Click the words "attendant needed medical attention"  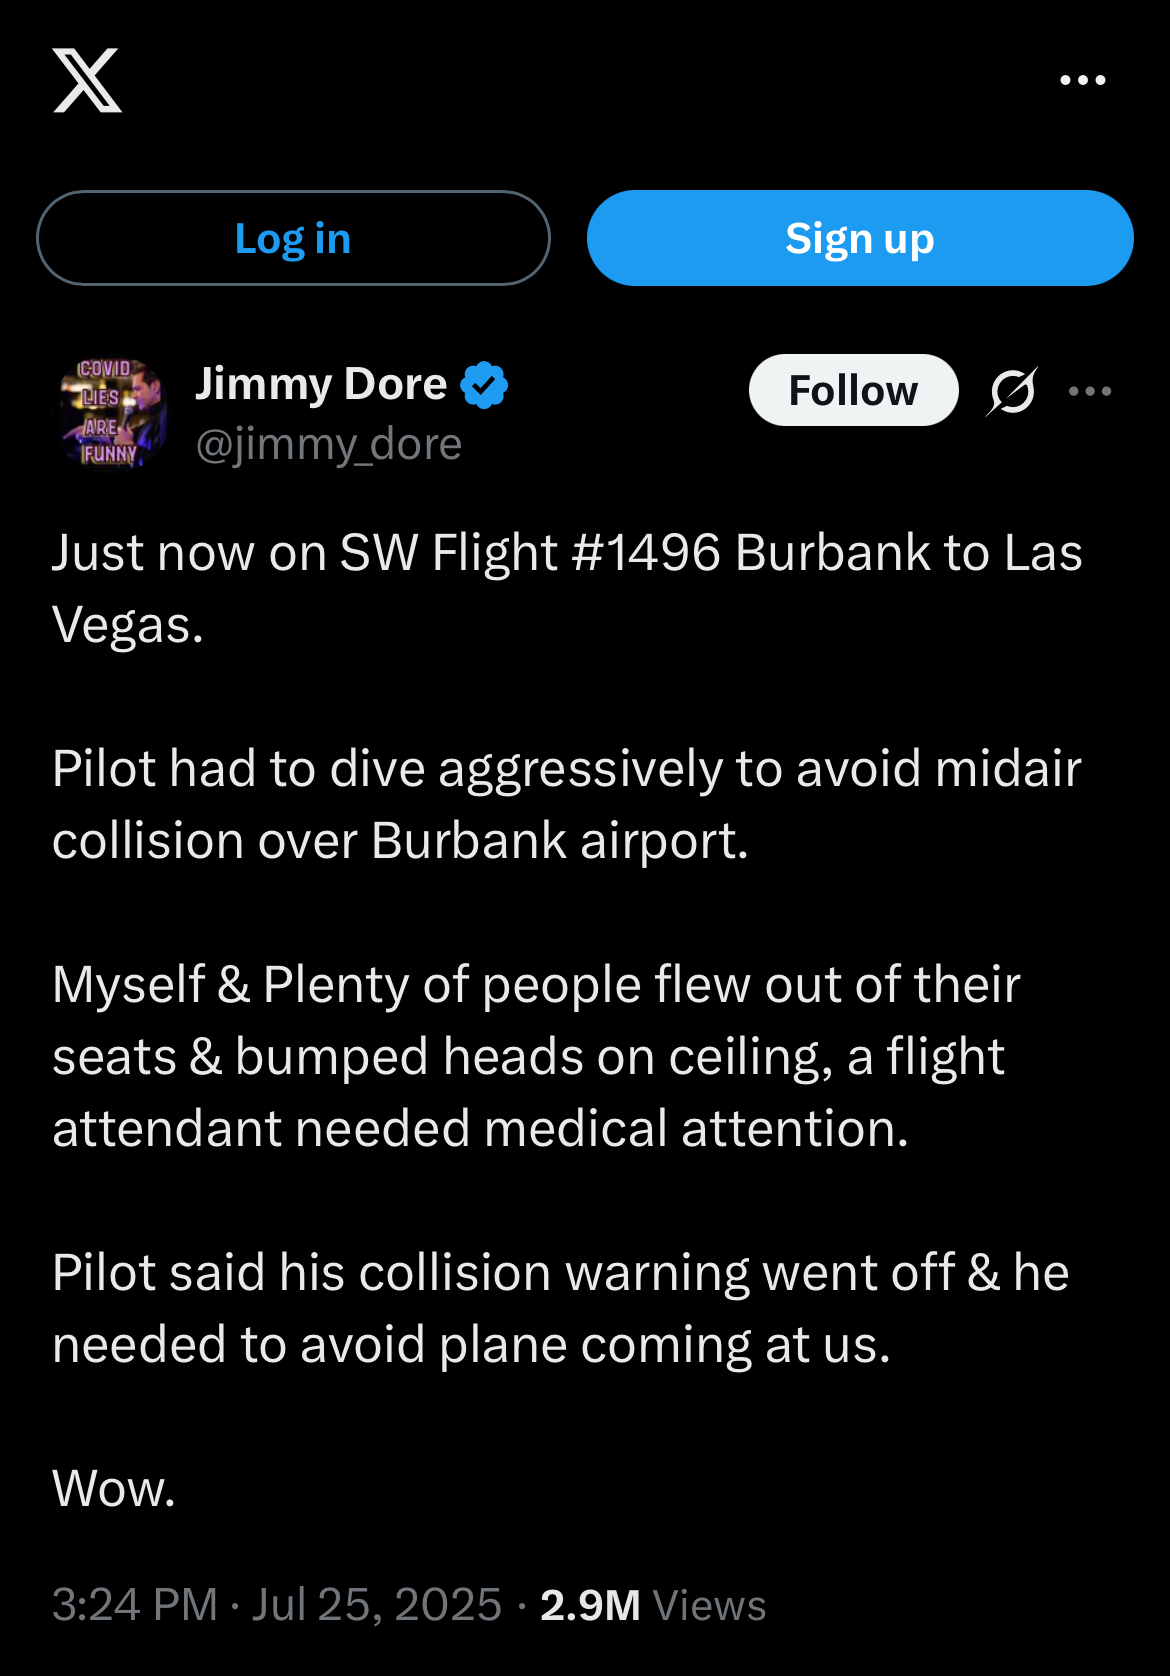pos(480,1129)
